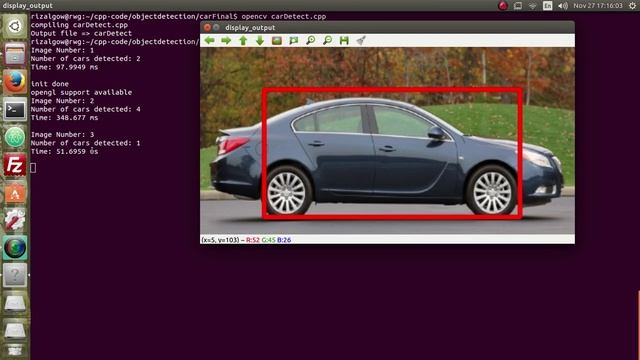Image resolution: width=640 pixels, height=360 pixels.
Task: Zoom in with the plus magnifier icon
Action: click(x=311, y=40)
